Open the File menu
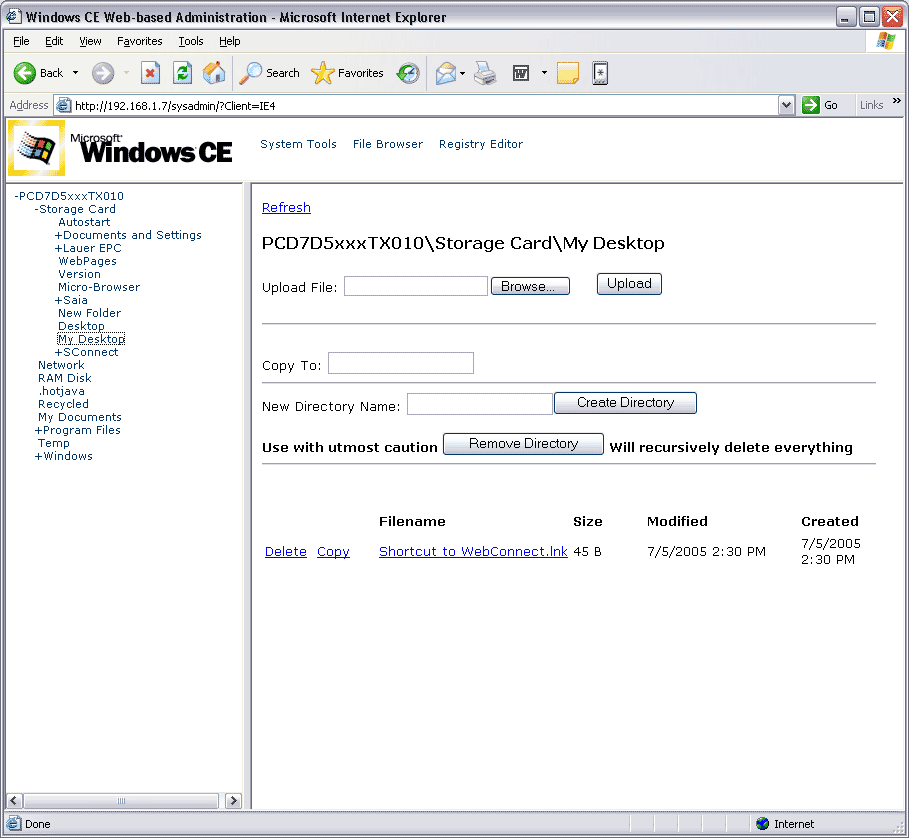The width and height of the screenshot is (909, 838). click(21, 41)
